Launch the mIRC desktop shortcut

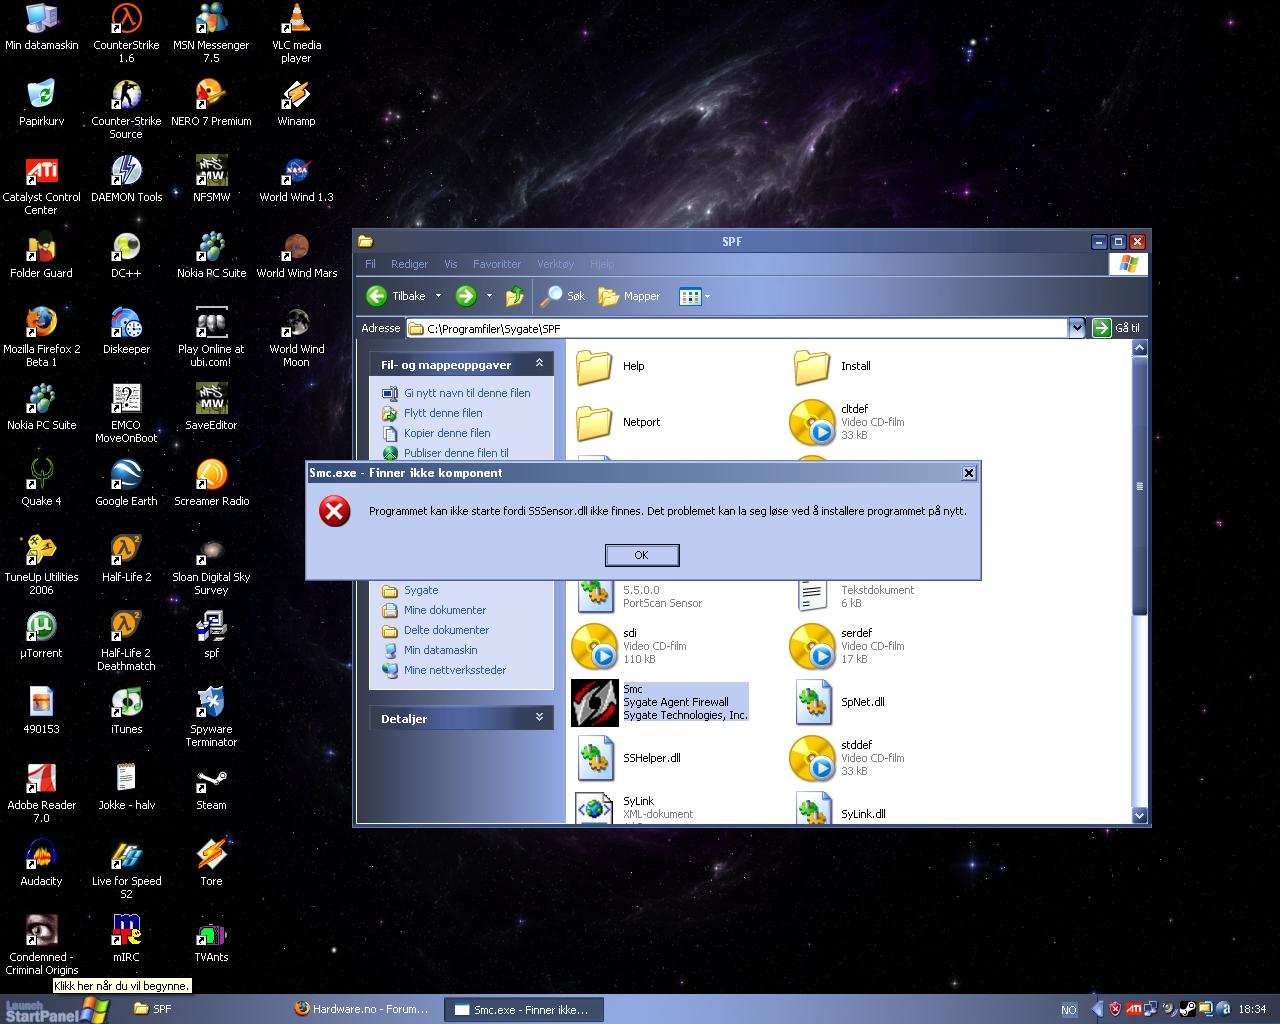126,939
